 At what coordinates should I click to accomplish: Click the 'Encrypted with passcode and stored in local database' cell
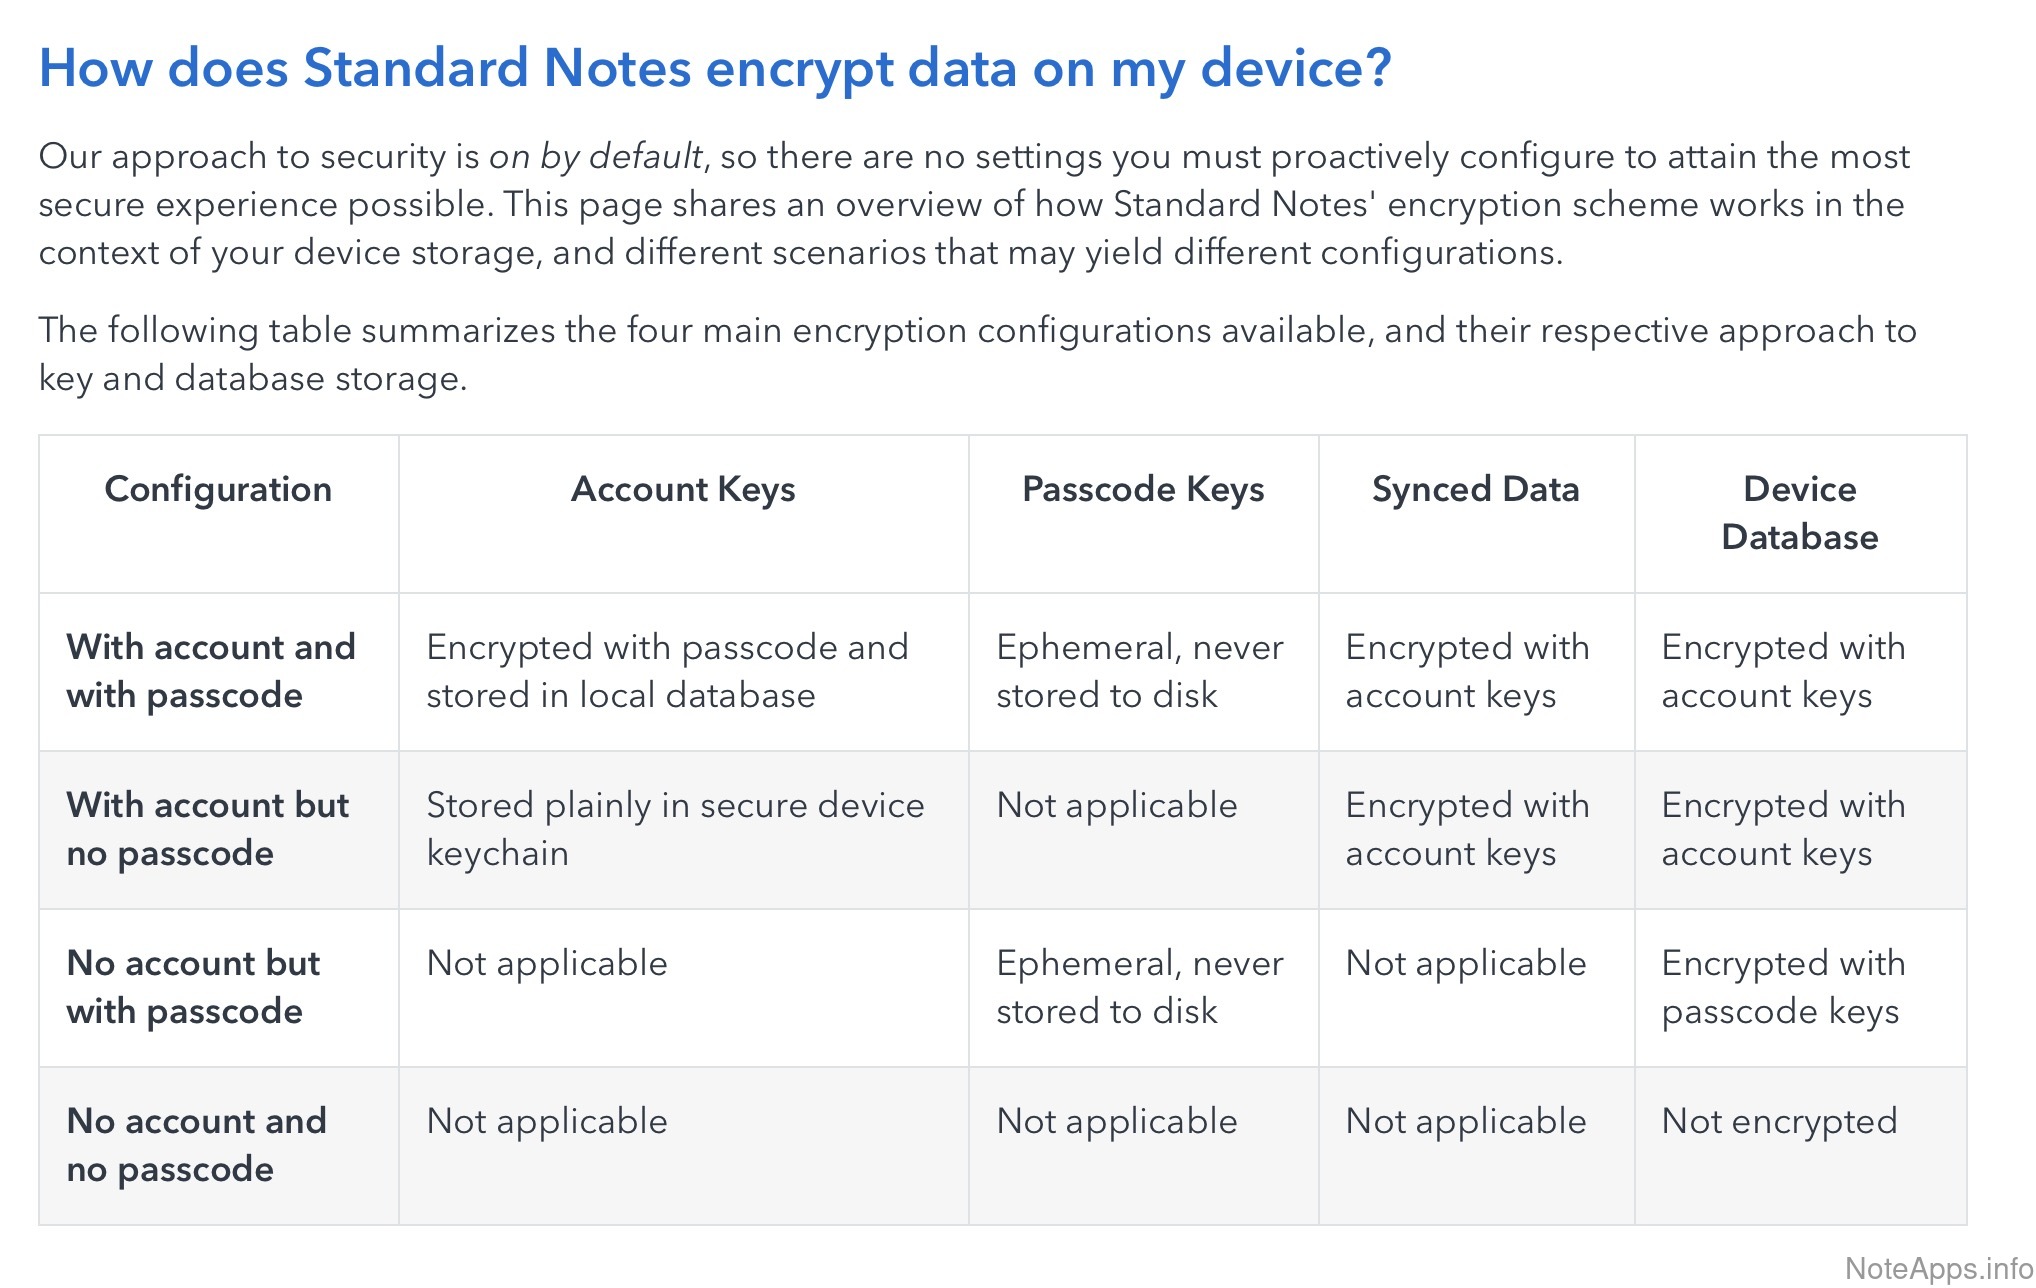pyautogui.click(x=667, y=671)
